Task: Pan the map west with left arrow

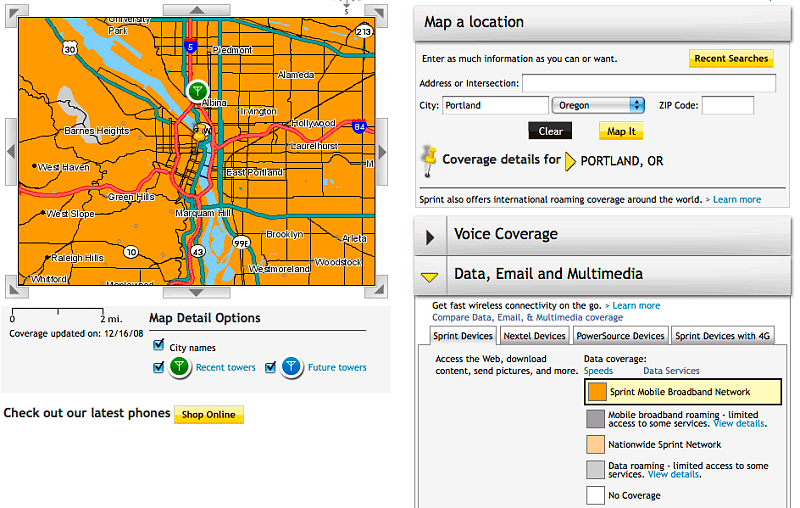Action: 11,151
